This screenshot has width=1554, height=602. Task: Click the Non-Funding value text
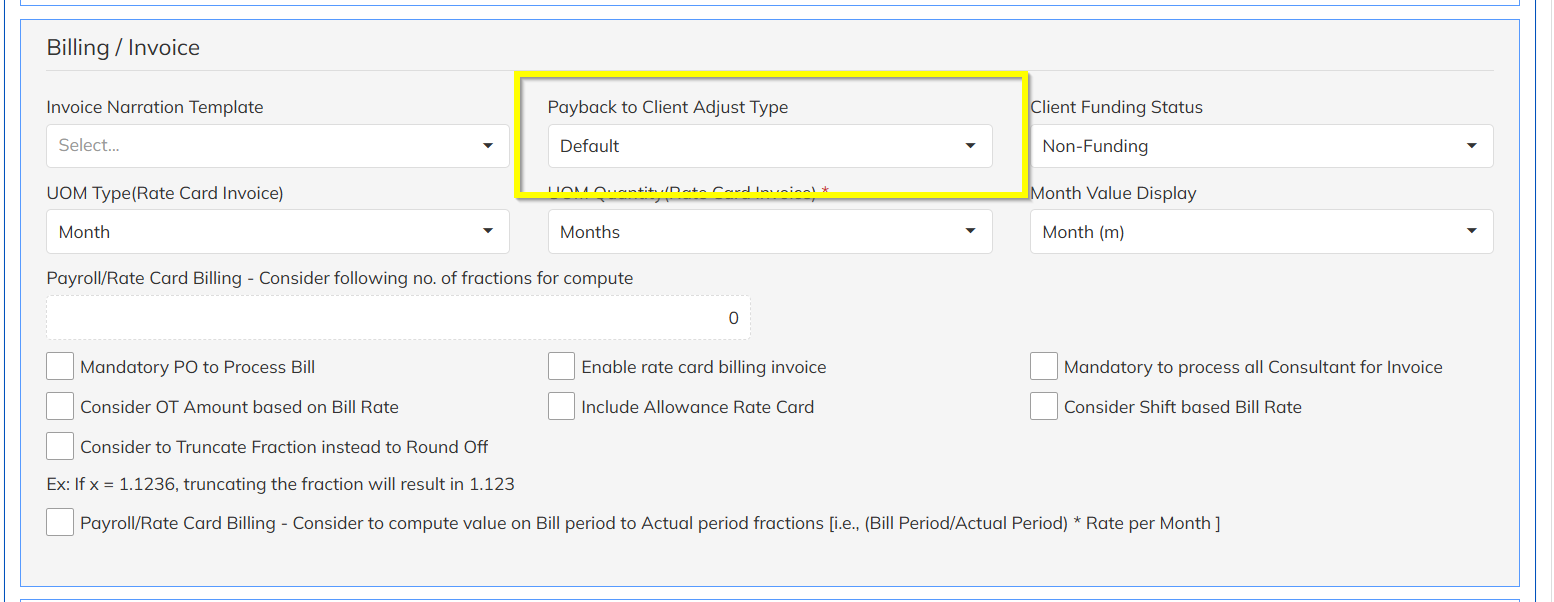pyautogui.click(x=1095, y=146)
